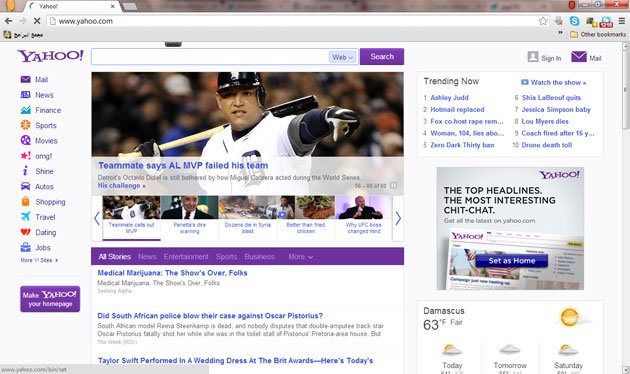Click the Yahoo search input field

(x=210, y=57)
